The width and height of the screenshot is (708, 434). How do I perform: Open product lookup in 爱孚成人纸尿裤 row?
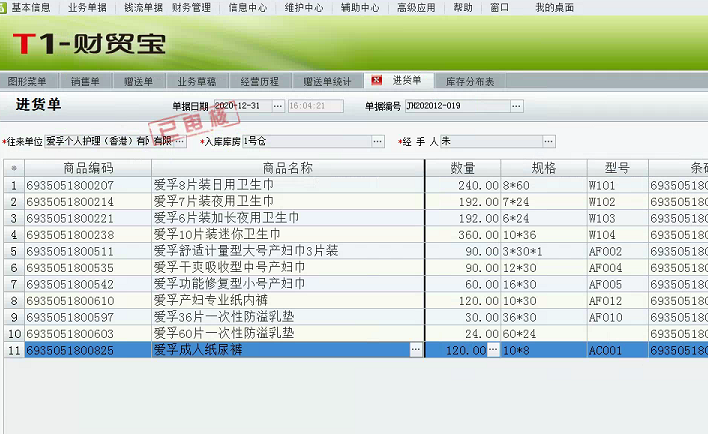416,350
